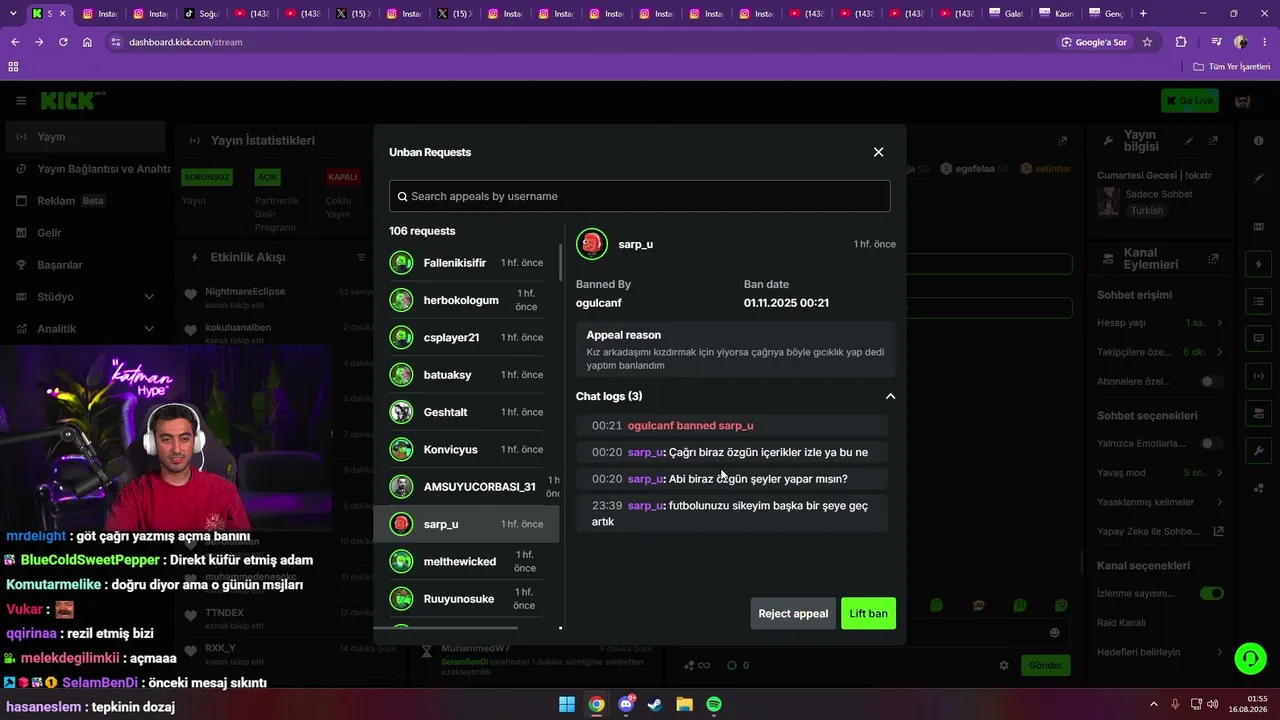The height and width of the screenshot is (720, 1280).
Task: Open info icon in right rail
Action: [1258, 141]
